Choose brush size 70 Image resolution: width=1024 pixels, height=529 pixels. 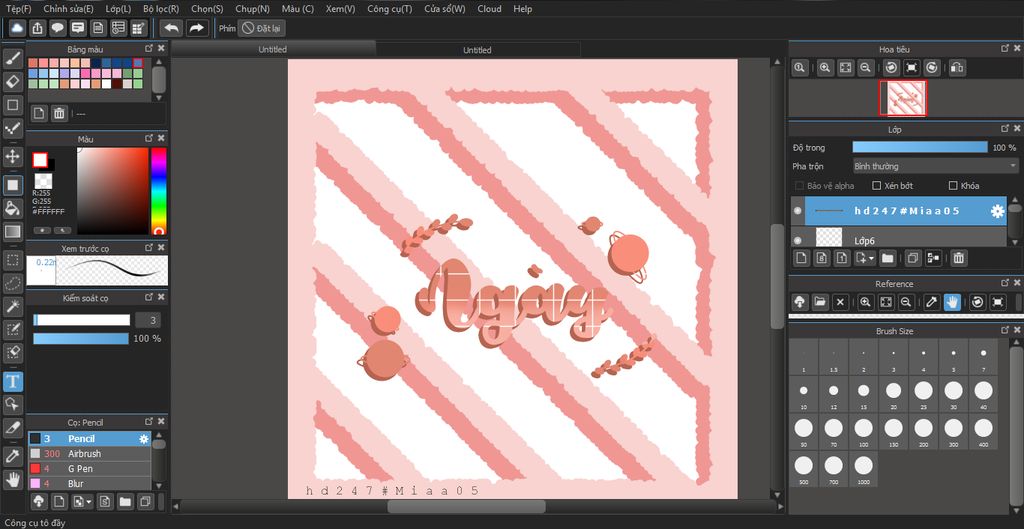pyautogui.click(x=833, y=431)
